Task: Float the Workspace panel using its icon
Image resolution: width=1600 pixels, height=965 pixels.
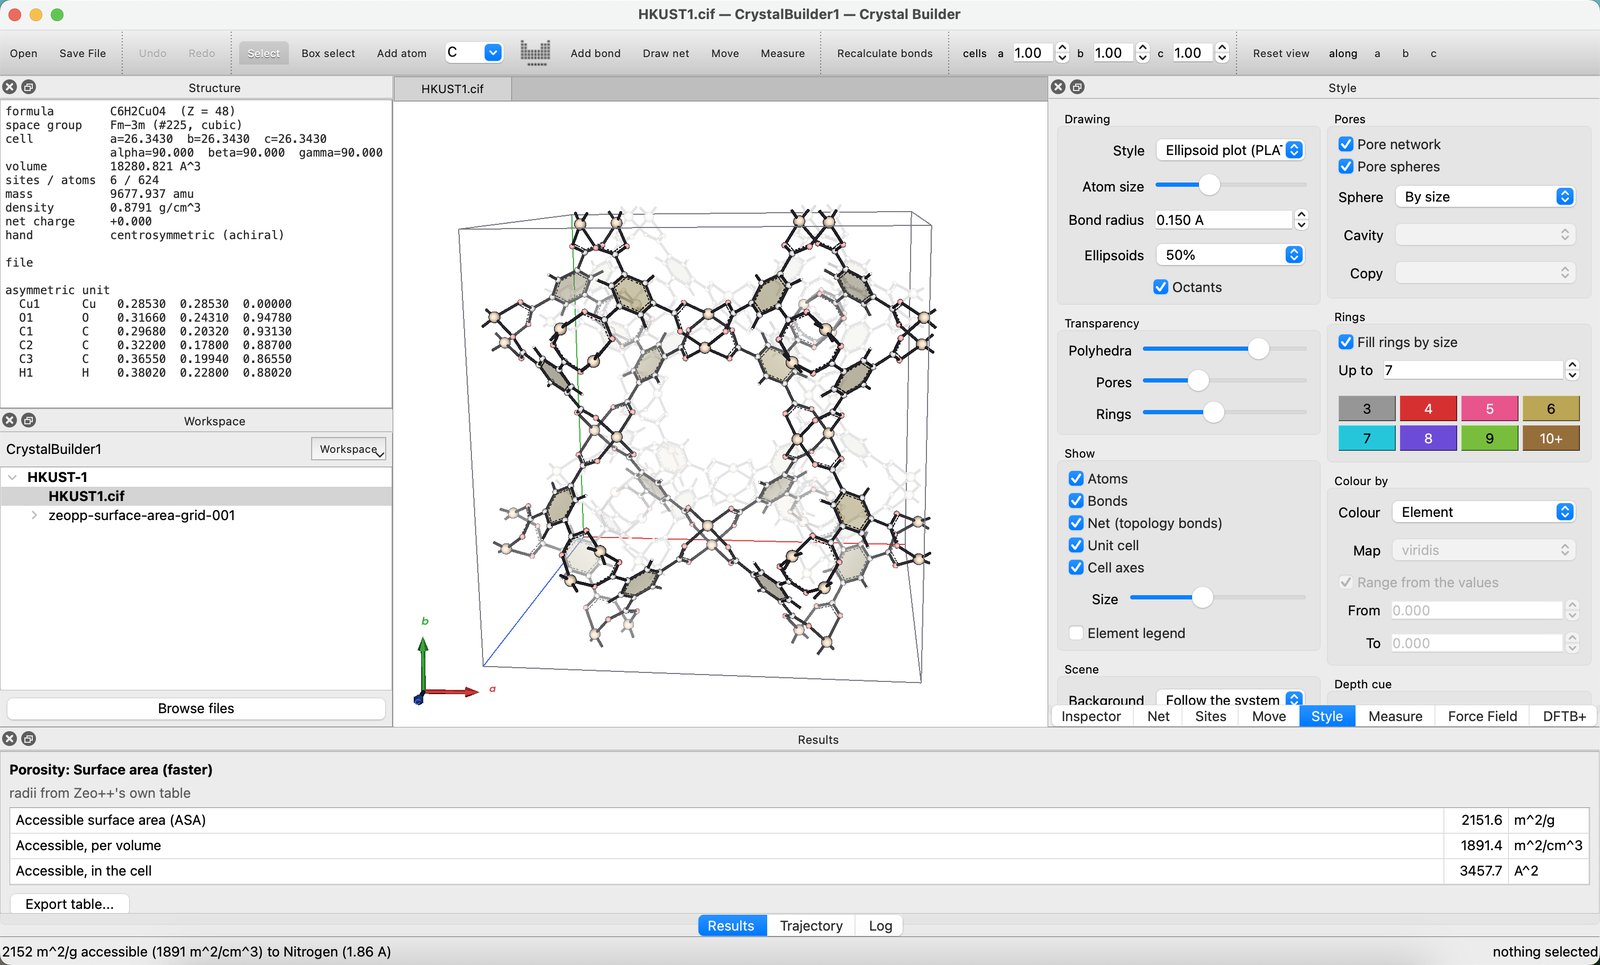Action: (28, 420)
